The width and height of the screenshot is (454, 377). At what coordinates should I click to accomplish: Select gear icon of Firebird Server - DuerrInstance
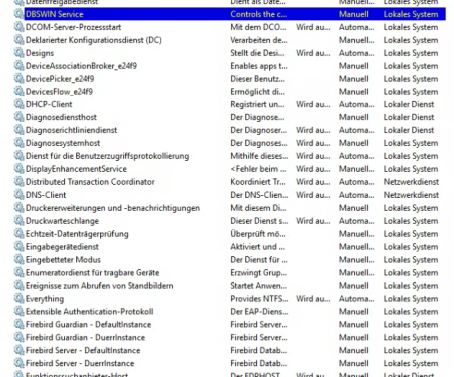coord(19,363)
